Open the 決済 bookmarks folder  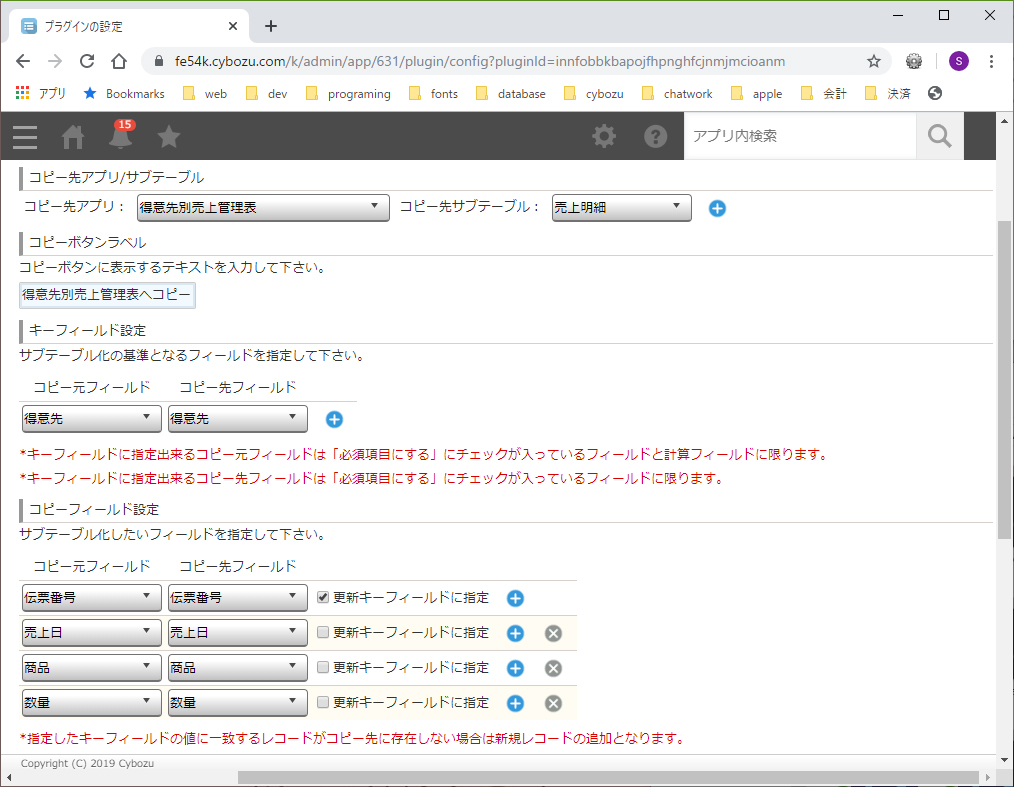click(x=887, y=94)
